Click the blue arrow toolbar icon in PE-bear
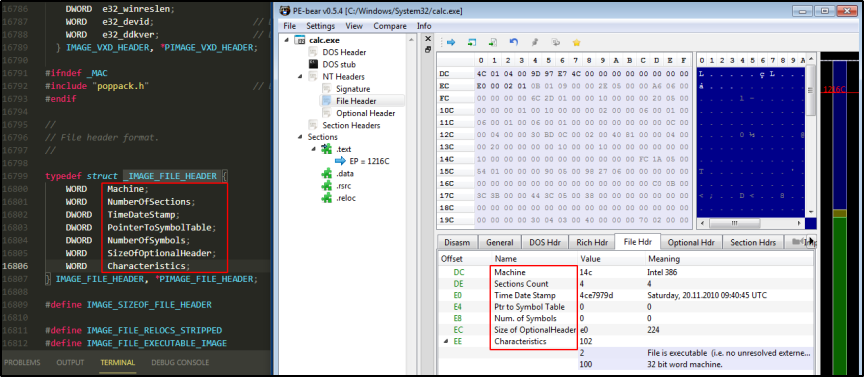864x377 pixels. [451, 42]
